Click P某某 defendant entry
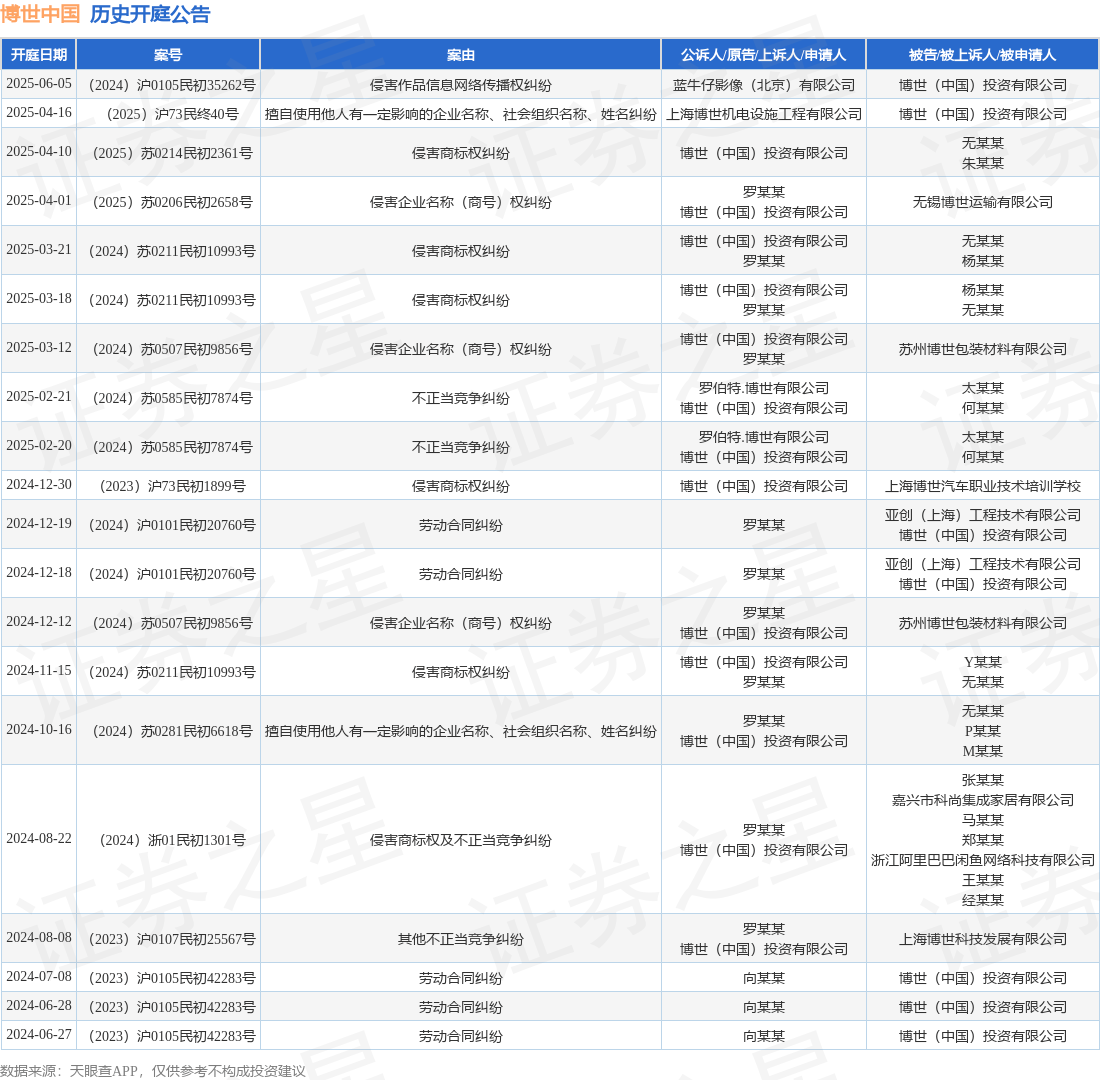 (982, 731)
